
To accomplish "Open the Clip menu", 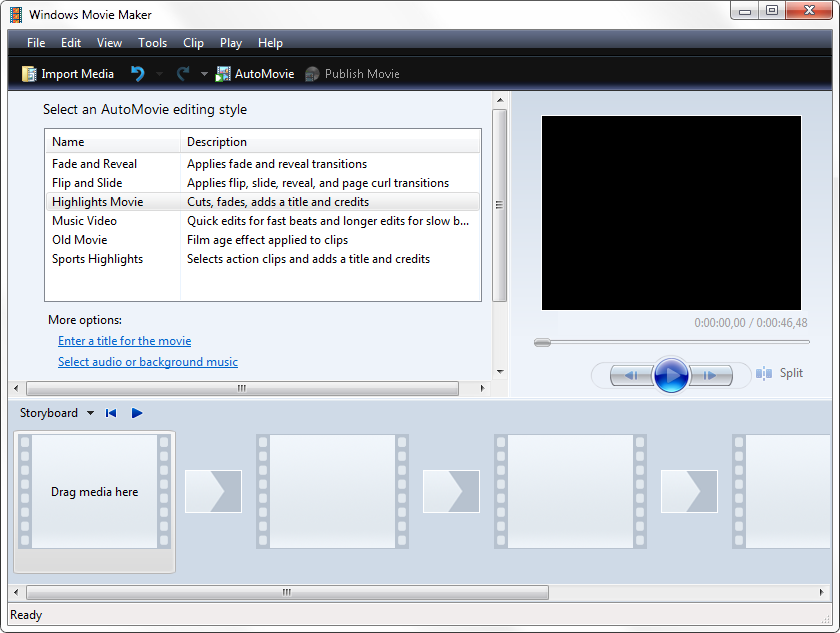I will 193,43.
